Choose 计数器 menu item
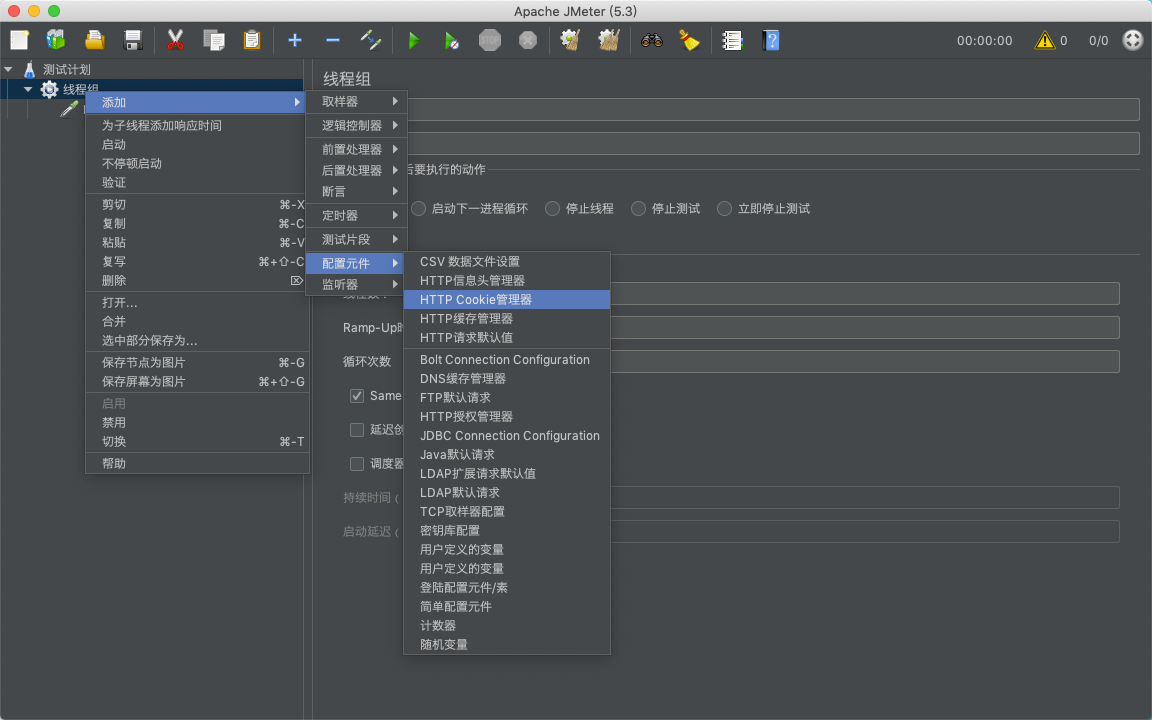The height and width of the screenshot is (720, 1152). click(x=507, y=626)
